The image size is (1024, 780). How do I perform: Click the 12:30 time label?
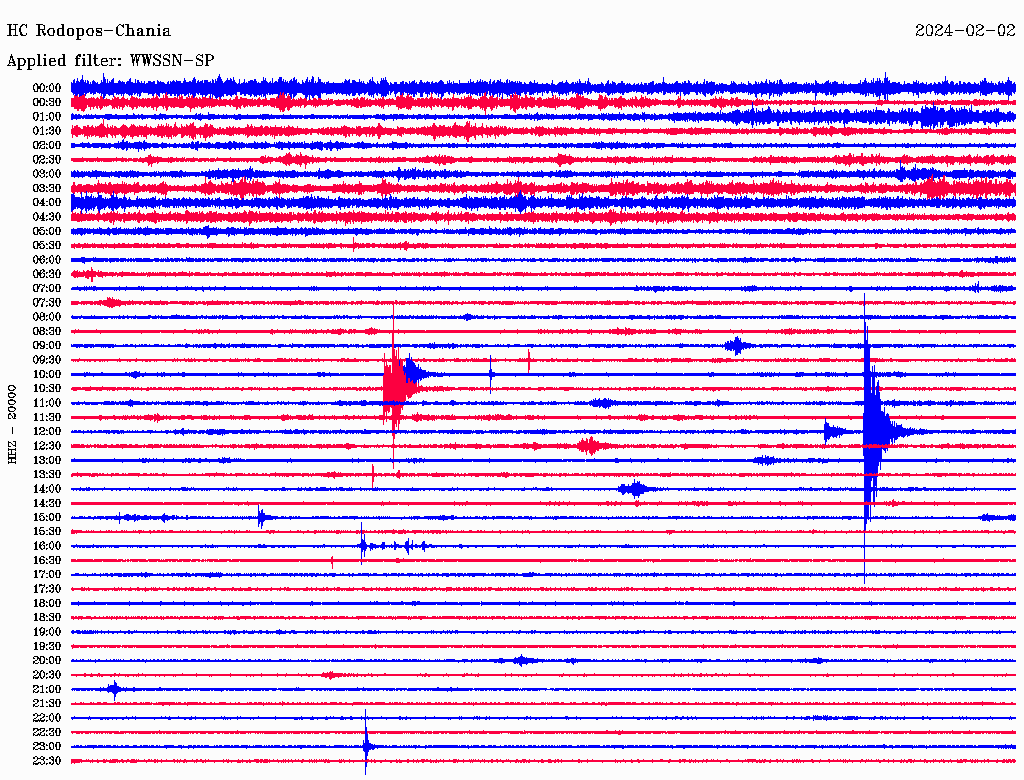47,446
